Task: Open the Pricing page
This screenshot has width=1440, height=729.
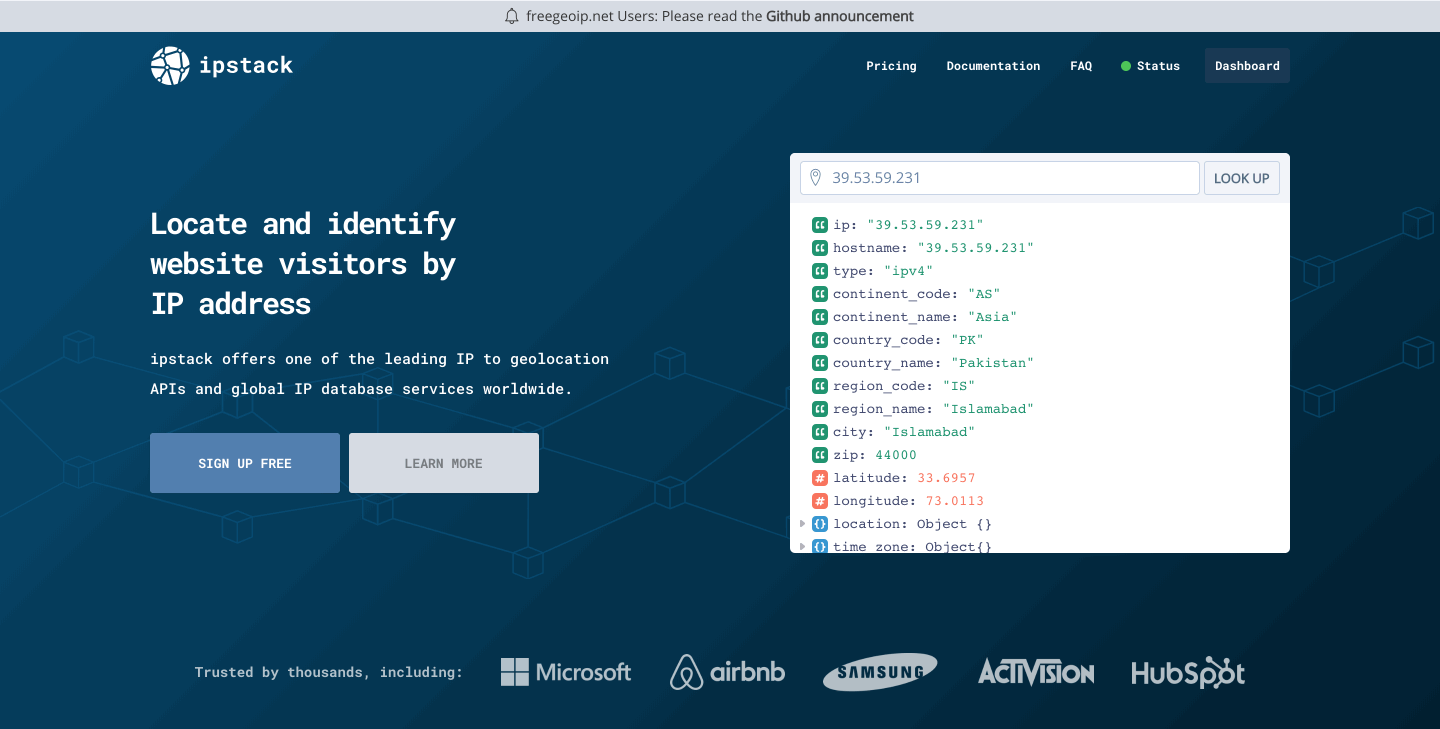Action: click(x=891, y=66)
